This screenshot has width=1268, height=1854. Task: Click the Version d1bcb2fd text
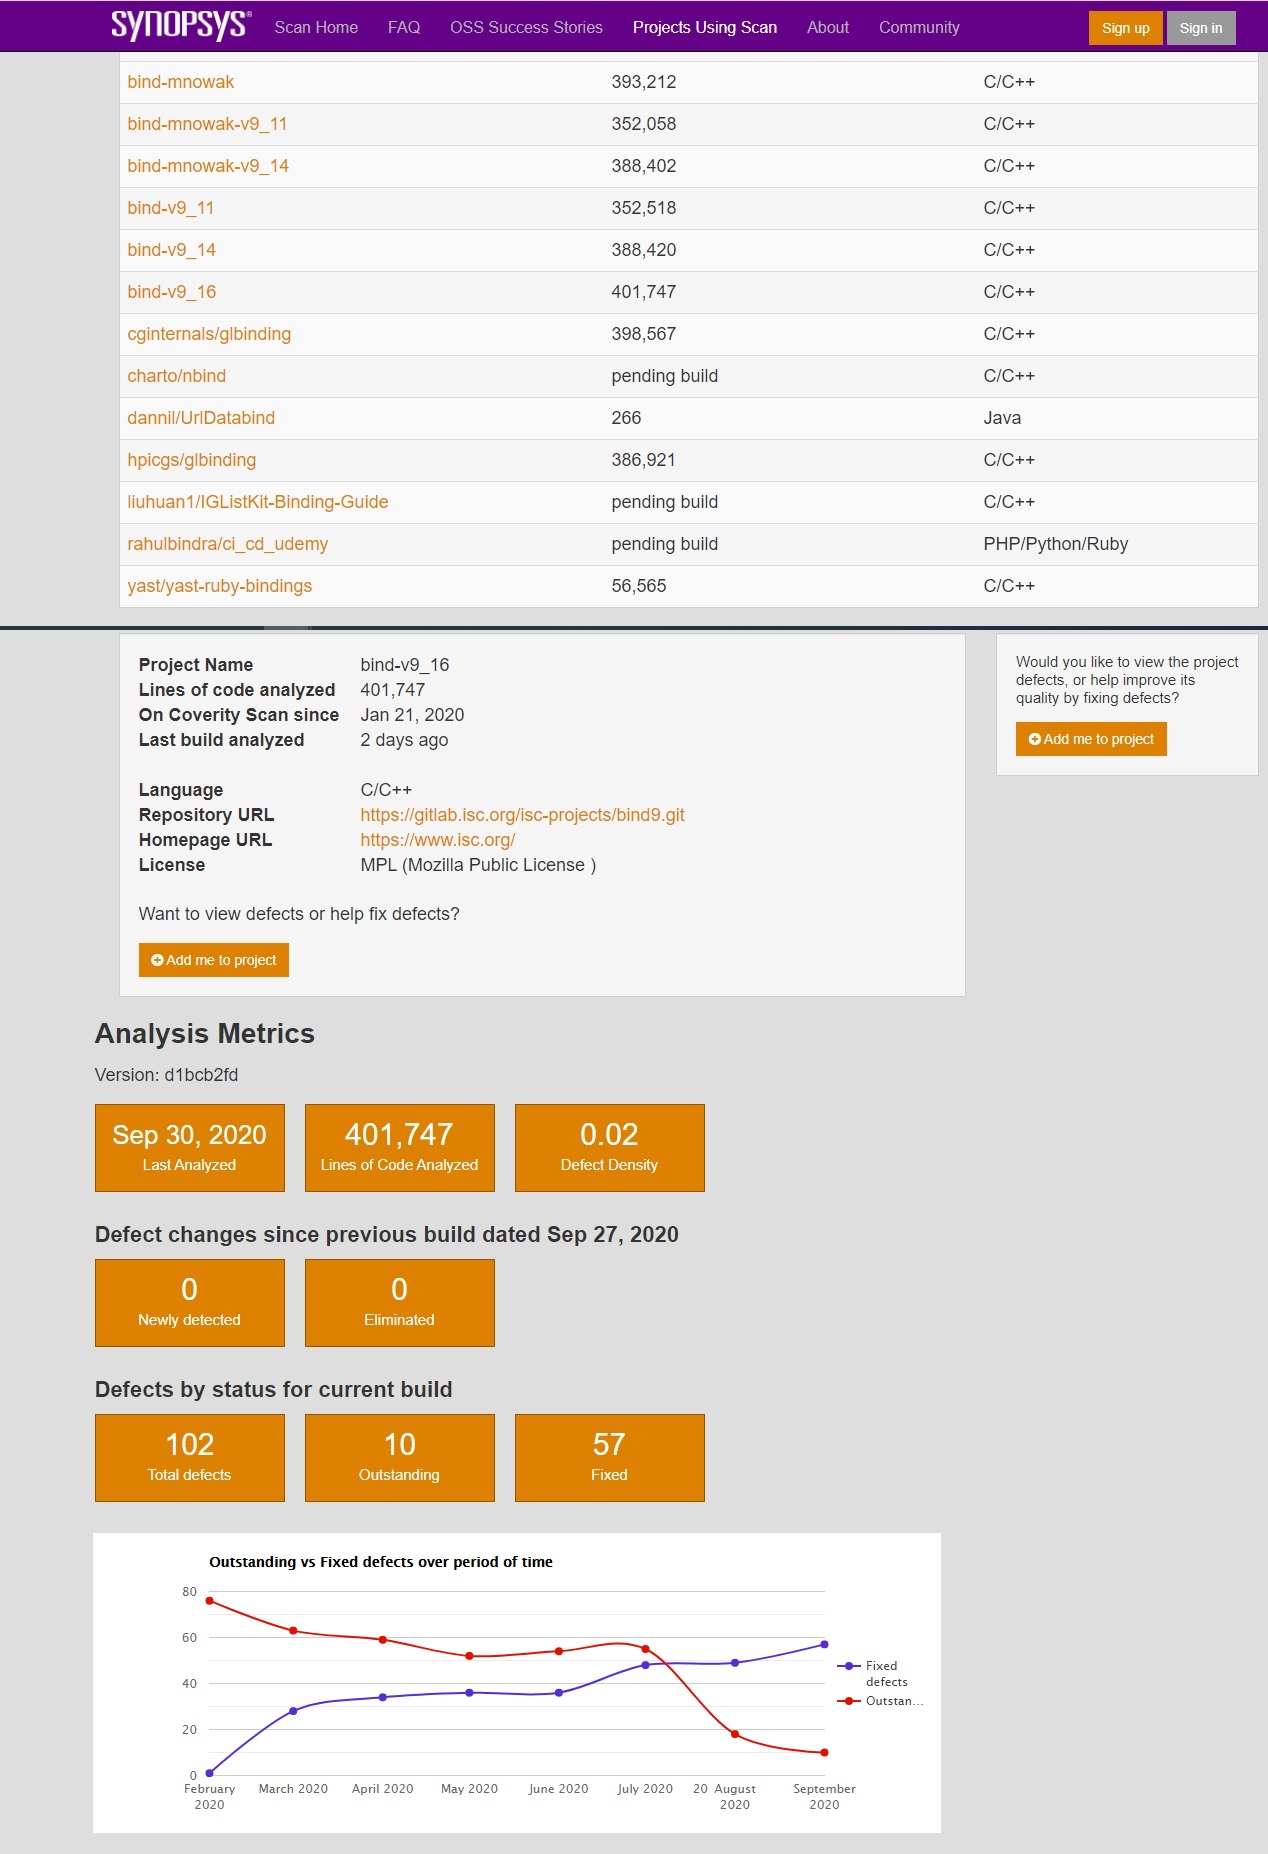167,1075
